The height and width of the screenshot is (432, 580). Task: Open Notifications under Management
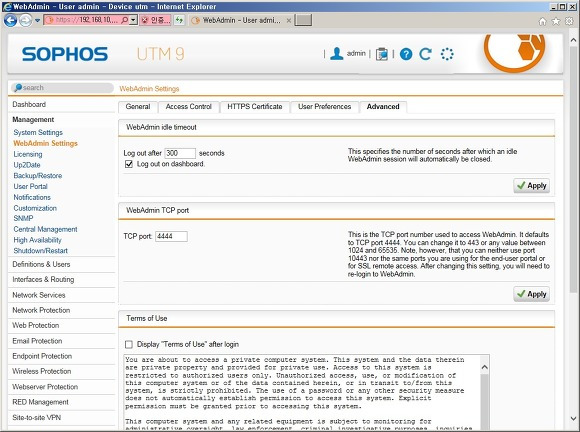[x=32, y=197]
